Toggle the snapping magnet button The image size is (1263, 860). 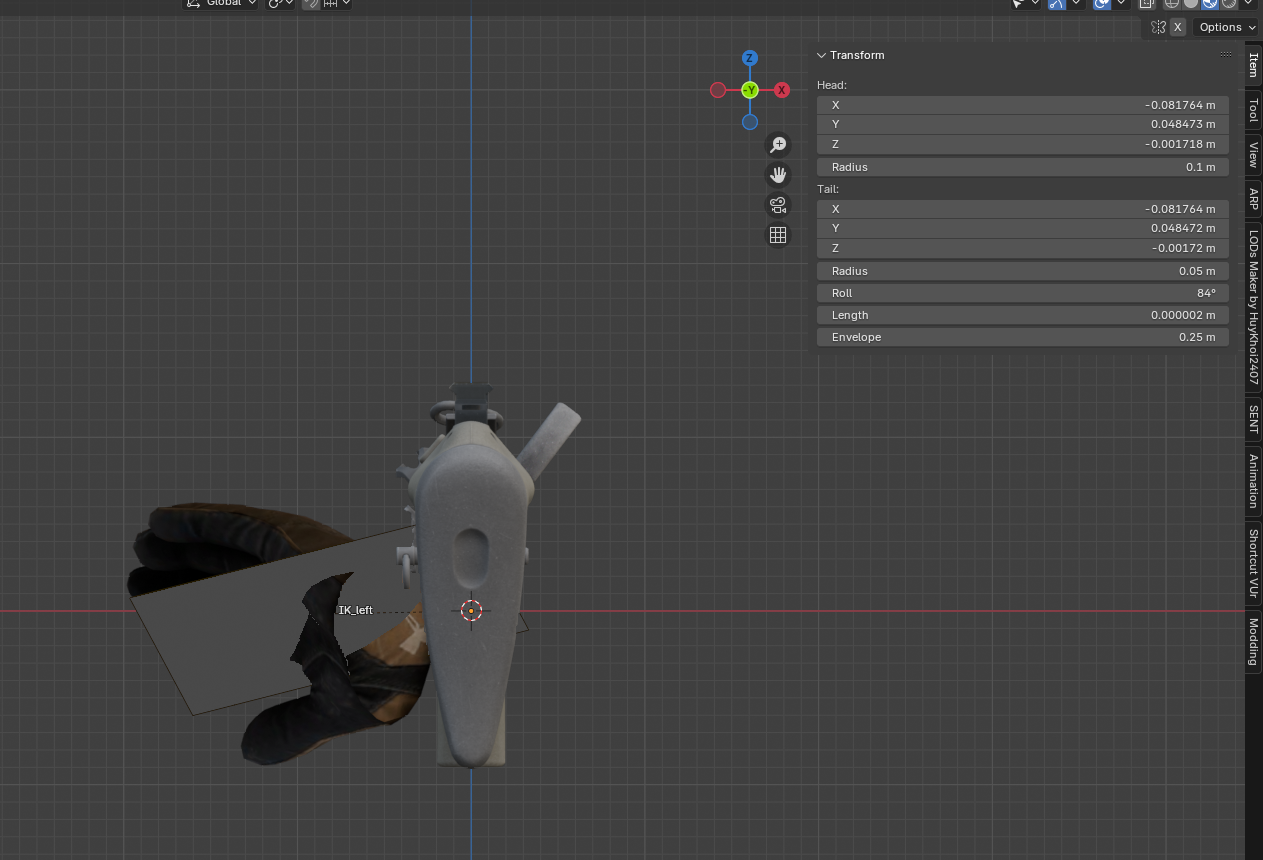tap(311, 3)
